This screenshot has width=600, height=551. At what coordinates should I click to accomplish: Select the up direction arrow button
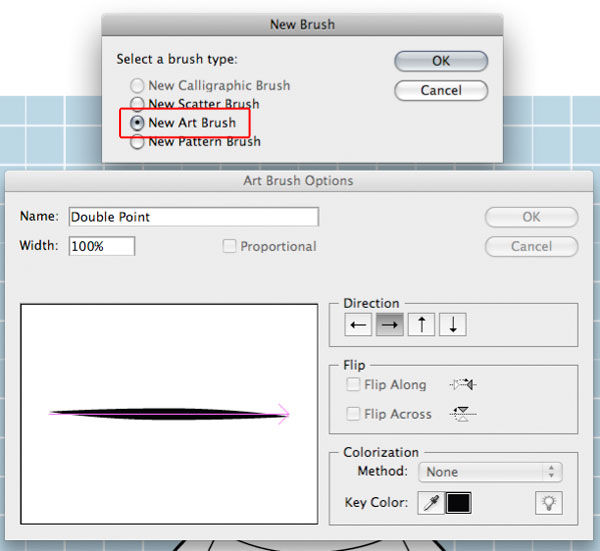click(x=421, y=325)
